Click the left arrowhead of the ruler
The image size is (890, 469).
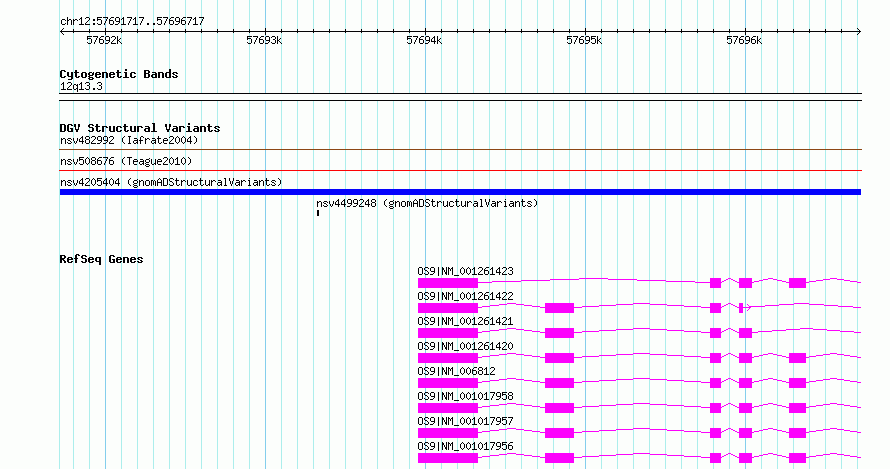click(62, 32)
